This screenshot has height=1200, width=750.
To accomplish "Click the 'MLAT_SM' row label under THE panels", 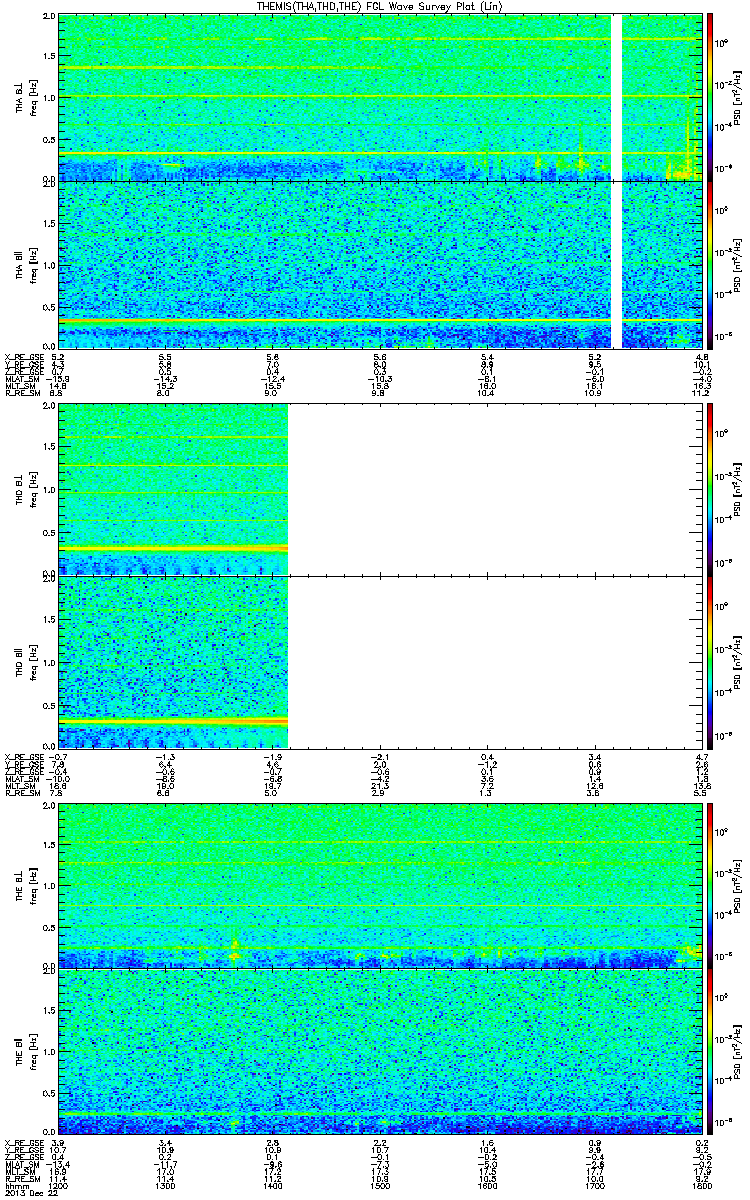I will tap(21, 1164).
